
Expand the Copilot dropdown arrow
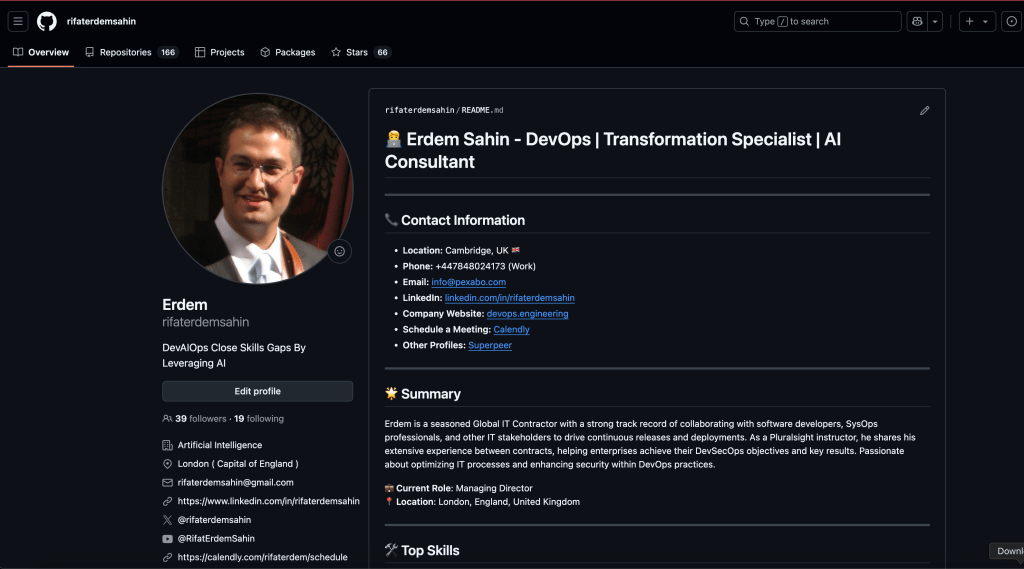pyautogui.click(x=935, y=22)
